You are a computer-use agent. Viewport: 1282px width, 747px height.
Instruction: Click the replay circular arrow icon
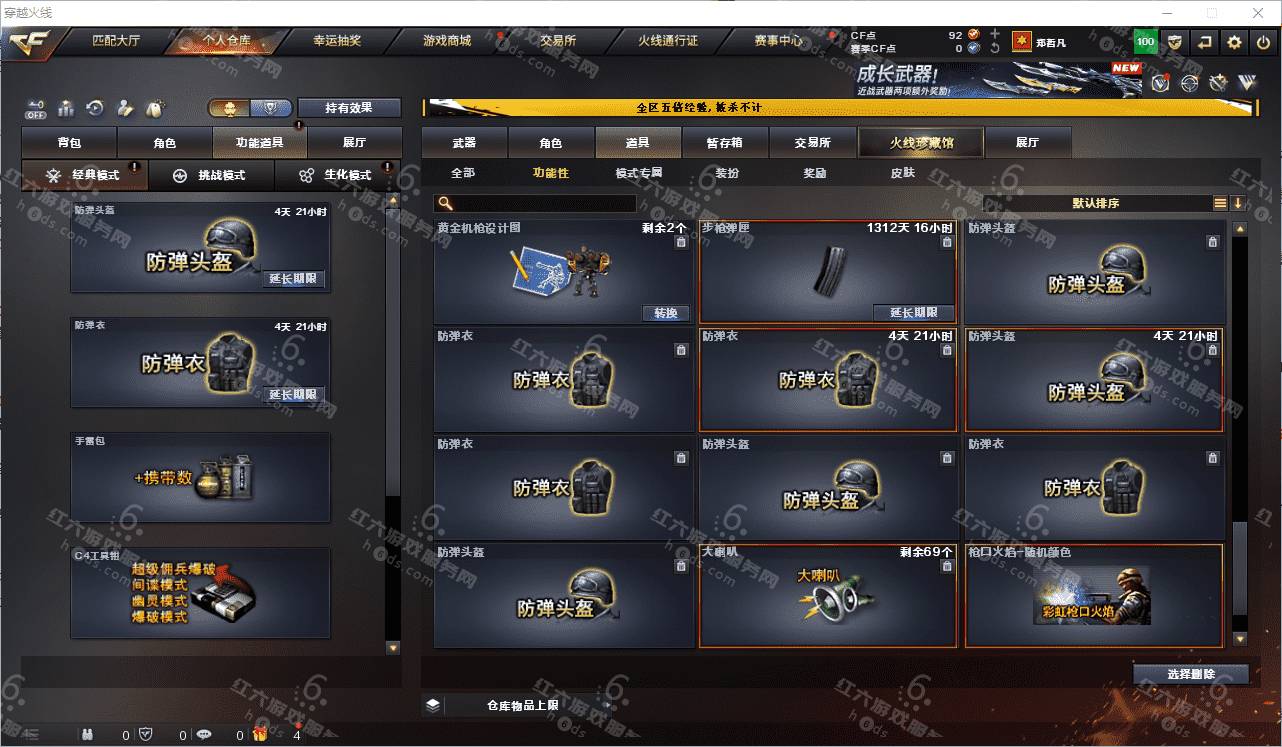pyautogui.click(x=95, y=107)
